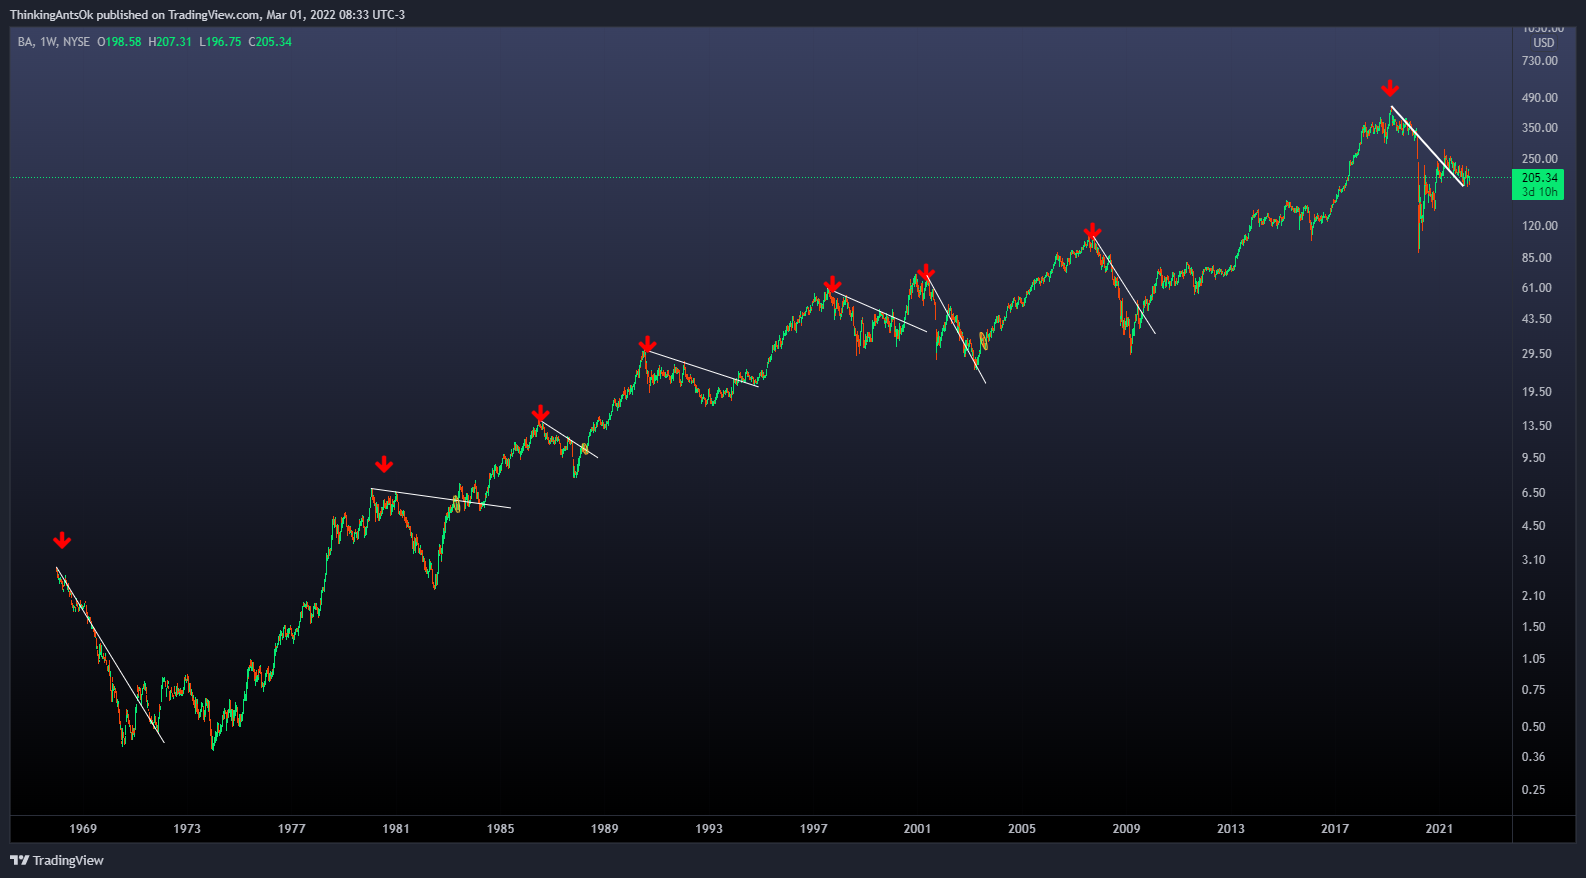
Task: Click the close value C205.34
Action: coord(270,42)
